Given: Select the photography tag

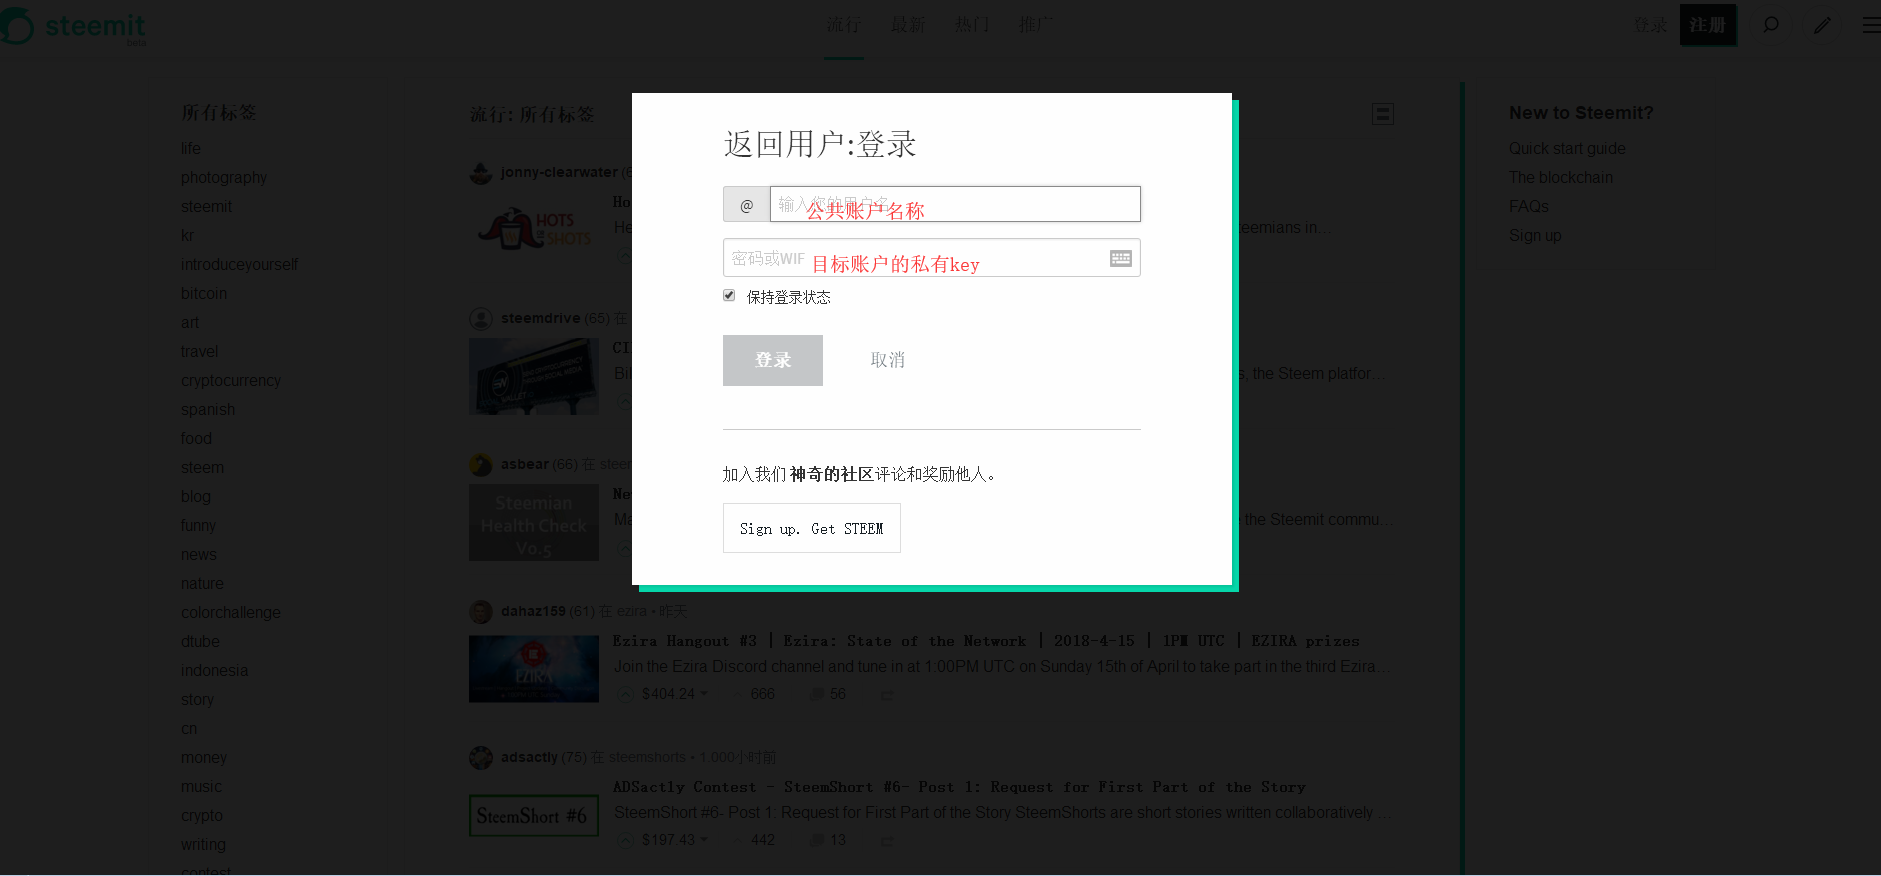Looking at the screenshot, I should 224,177.
